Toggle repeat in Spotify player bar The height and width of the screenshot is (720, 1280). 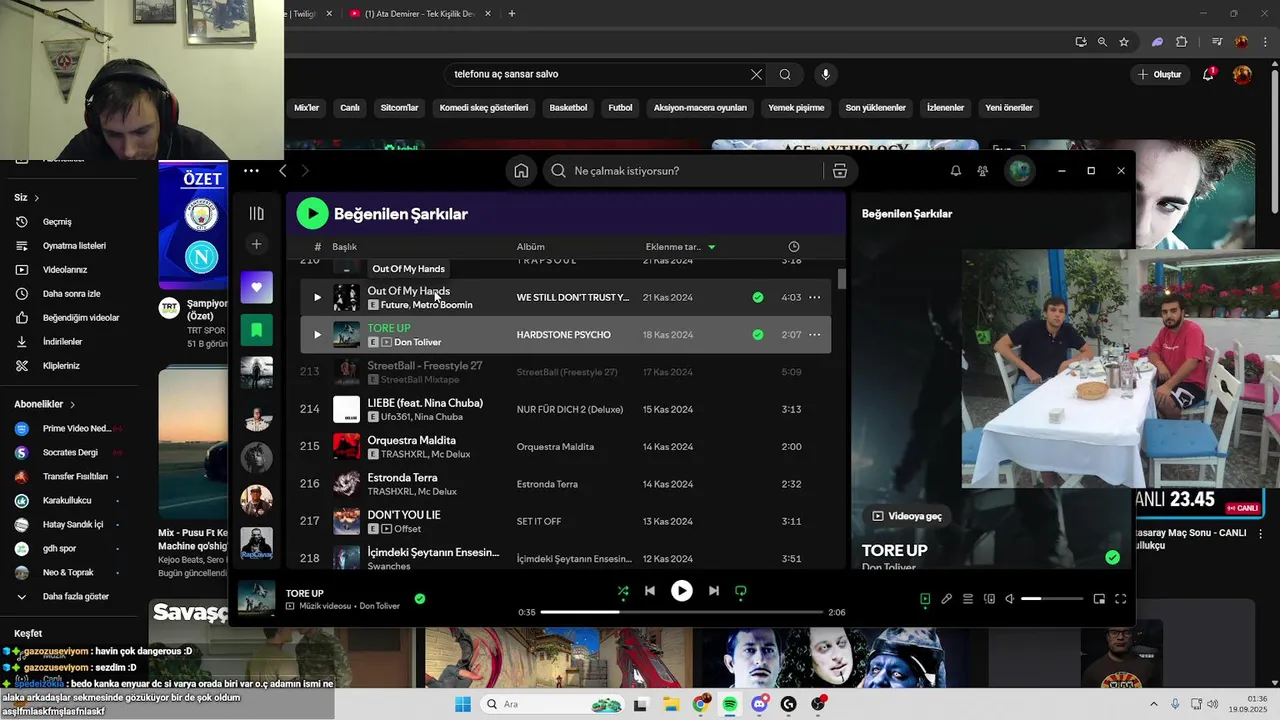click(741, 591)
